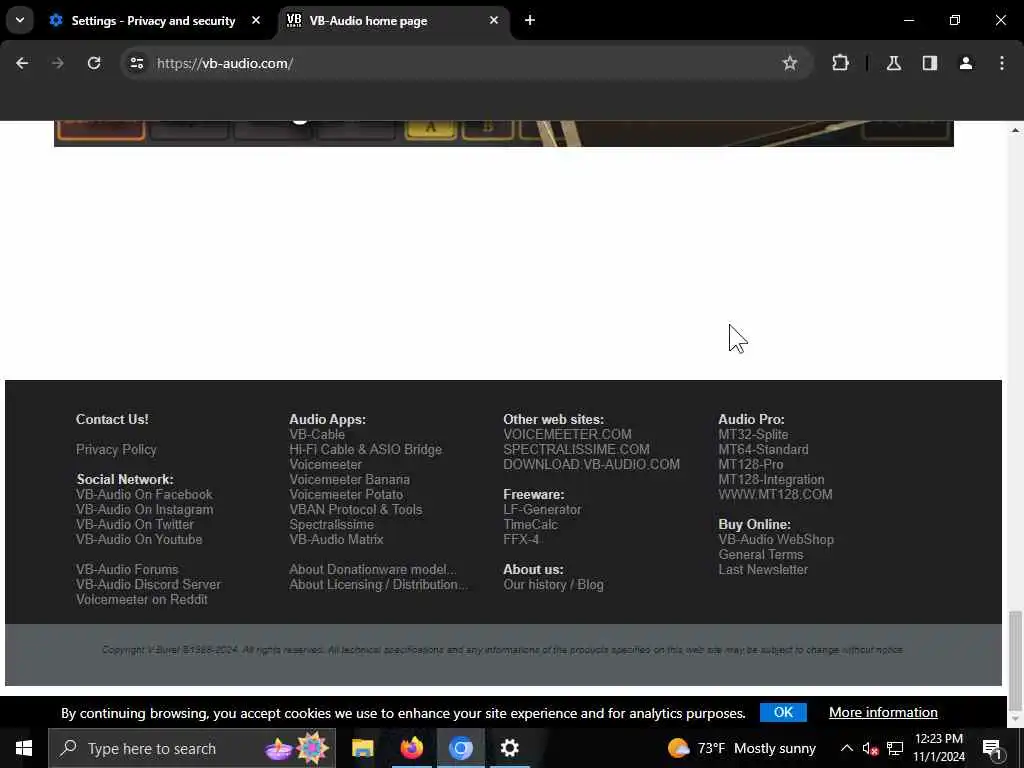Open General Terms link
The image size is (1024, 768).
click(761, 554)
